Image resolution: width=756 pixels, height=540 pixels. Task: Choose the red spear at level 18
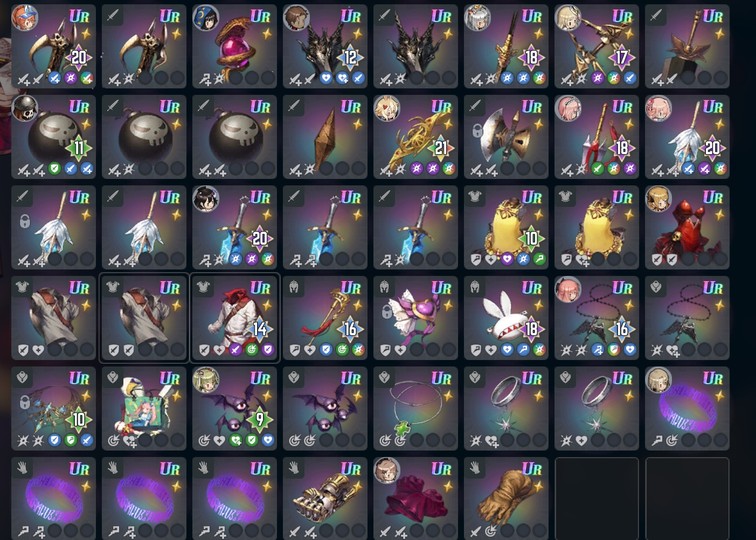(x=597, y=137)
